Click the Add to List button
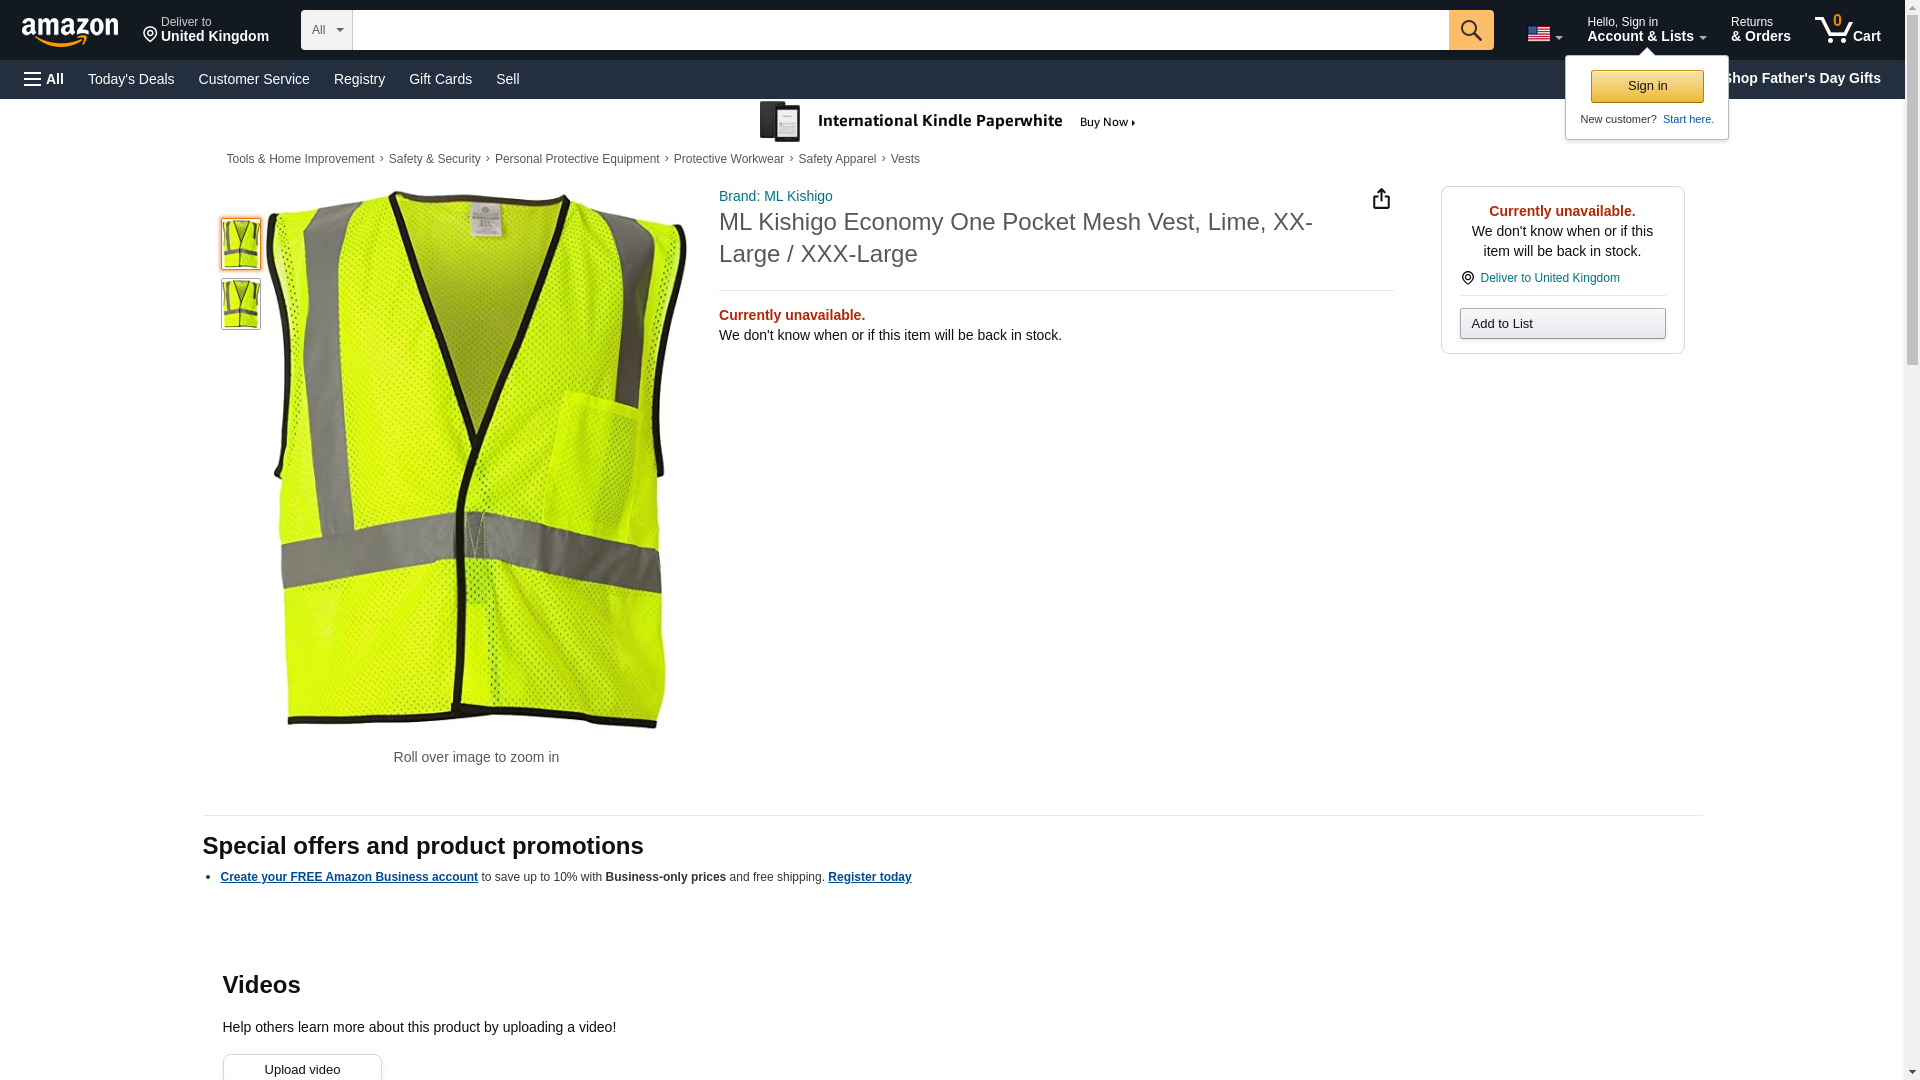The image size is (1920, 1080). [1562, 324]
